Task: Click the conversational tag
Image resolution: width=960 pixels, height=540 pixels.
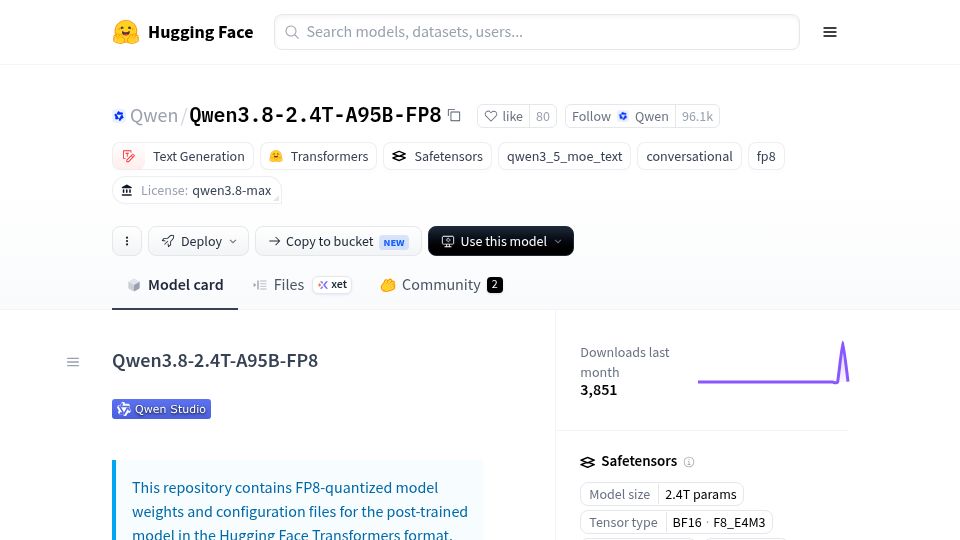Action: click(x=689, y=156)
